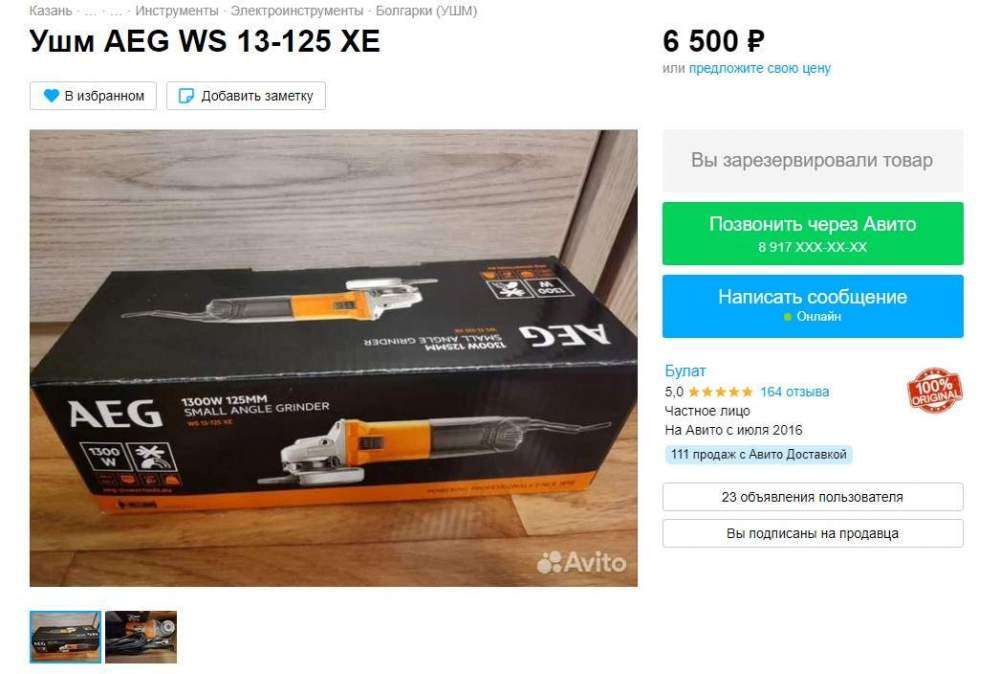Open main AEG box photo

(x=334, y=358)
